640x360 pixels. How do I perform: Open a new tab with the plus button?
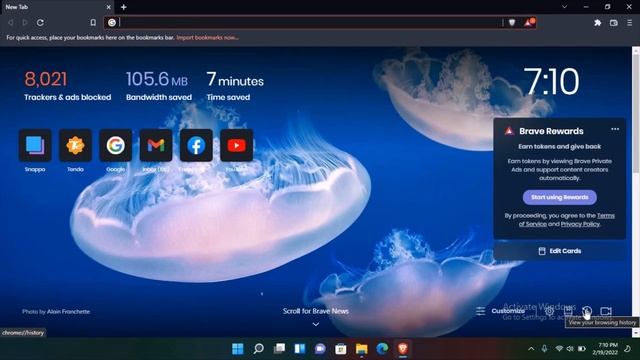[x=123, y=7]
